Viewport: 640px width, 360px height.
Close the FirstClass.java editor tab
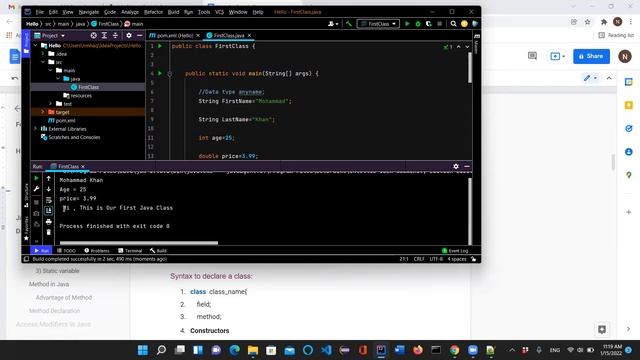coord(249,36)
